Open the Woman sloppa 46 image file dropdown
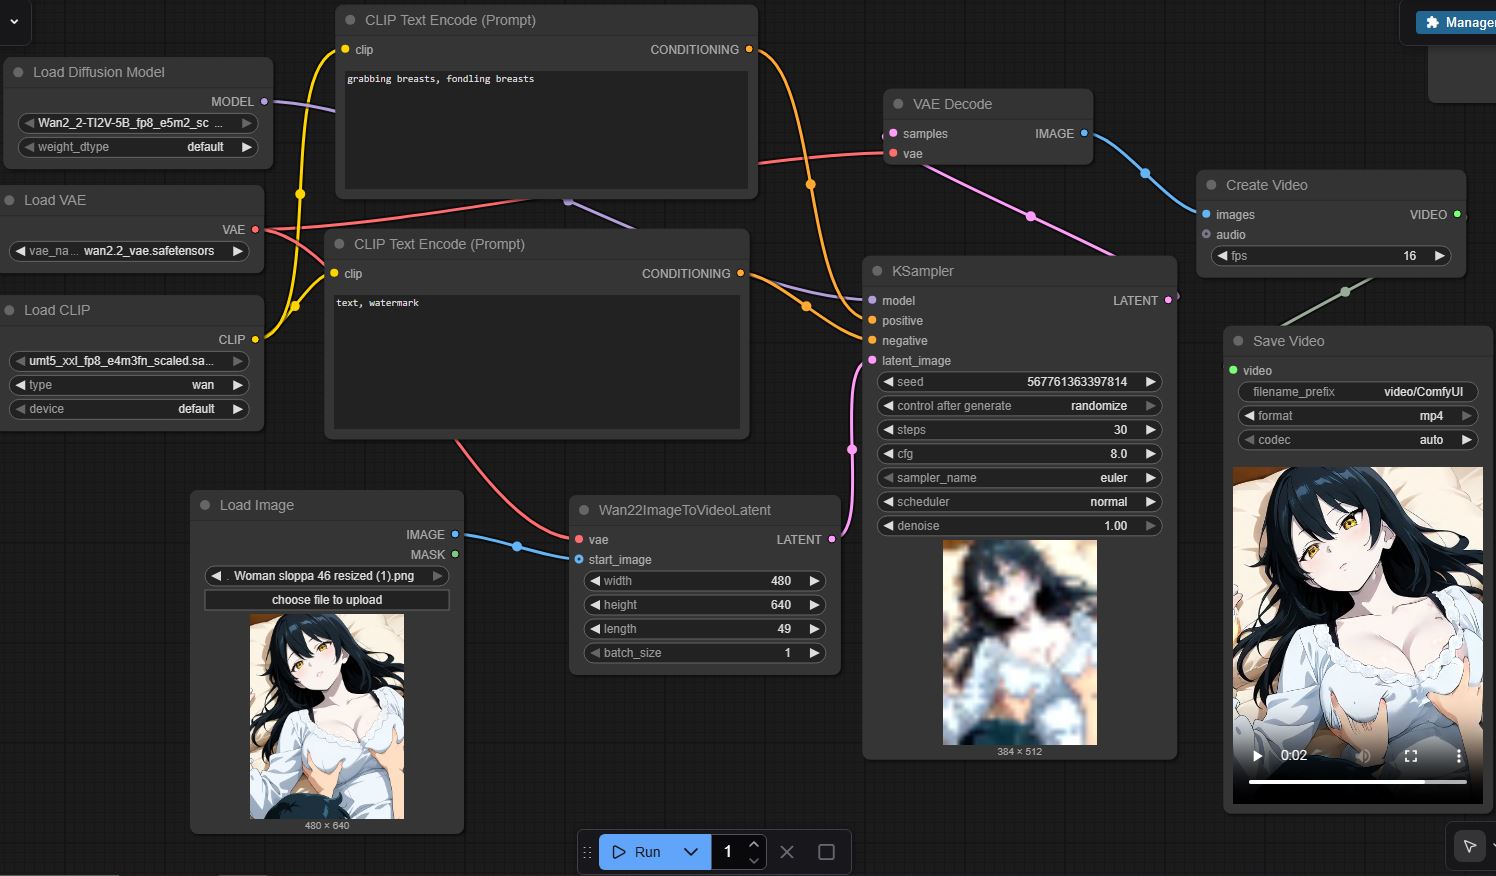 (x=327, y=576)
